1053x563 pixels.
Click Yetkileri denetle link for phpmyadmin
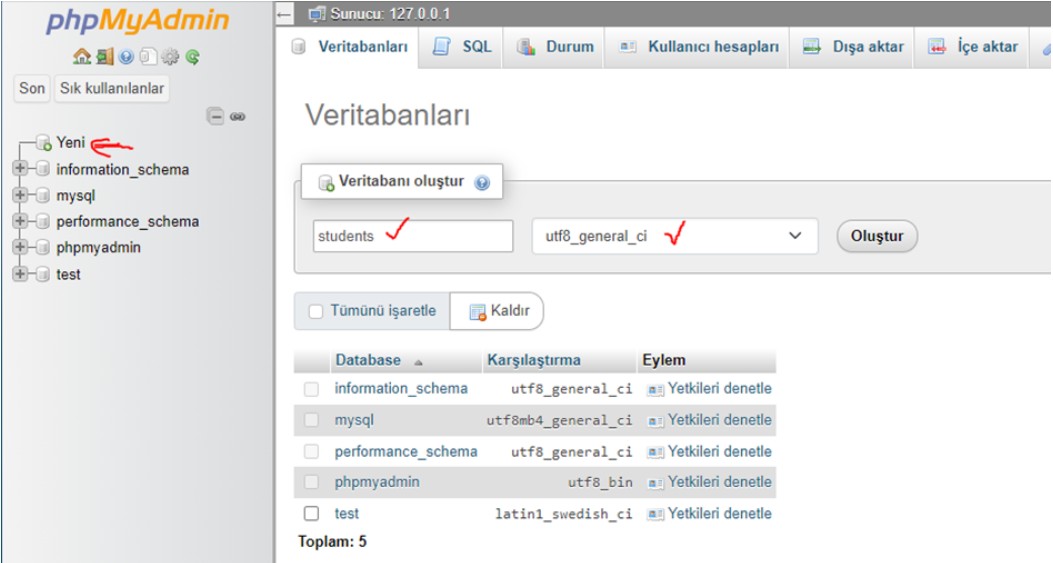pyautogui.click(x=719, y=482)
